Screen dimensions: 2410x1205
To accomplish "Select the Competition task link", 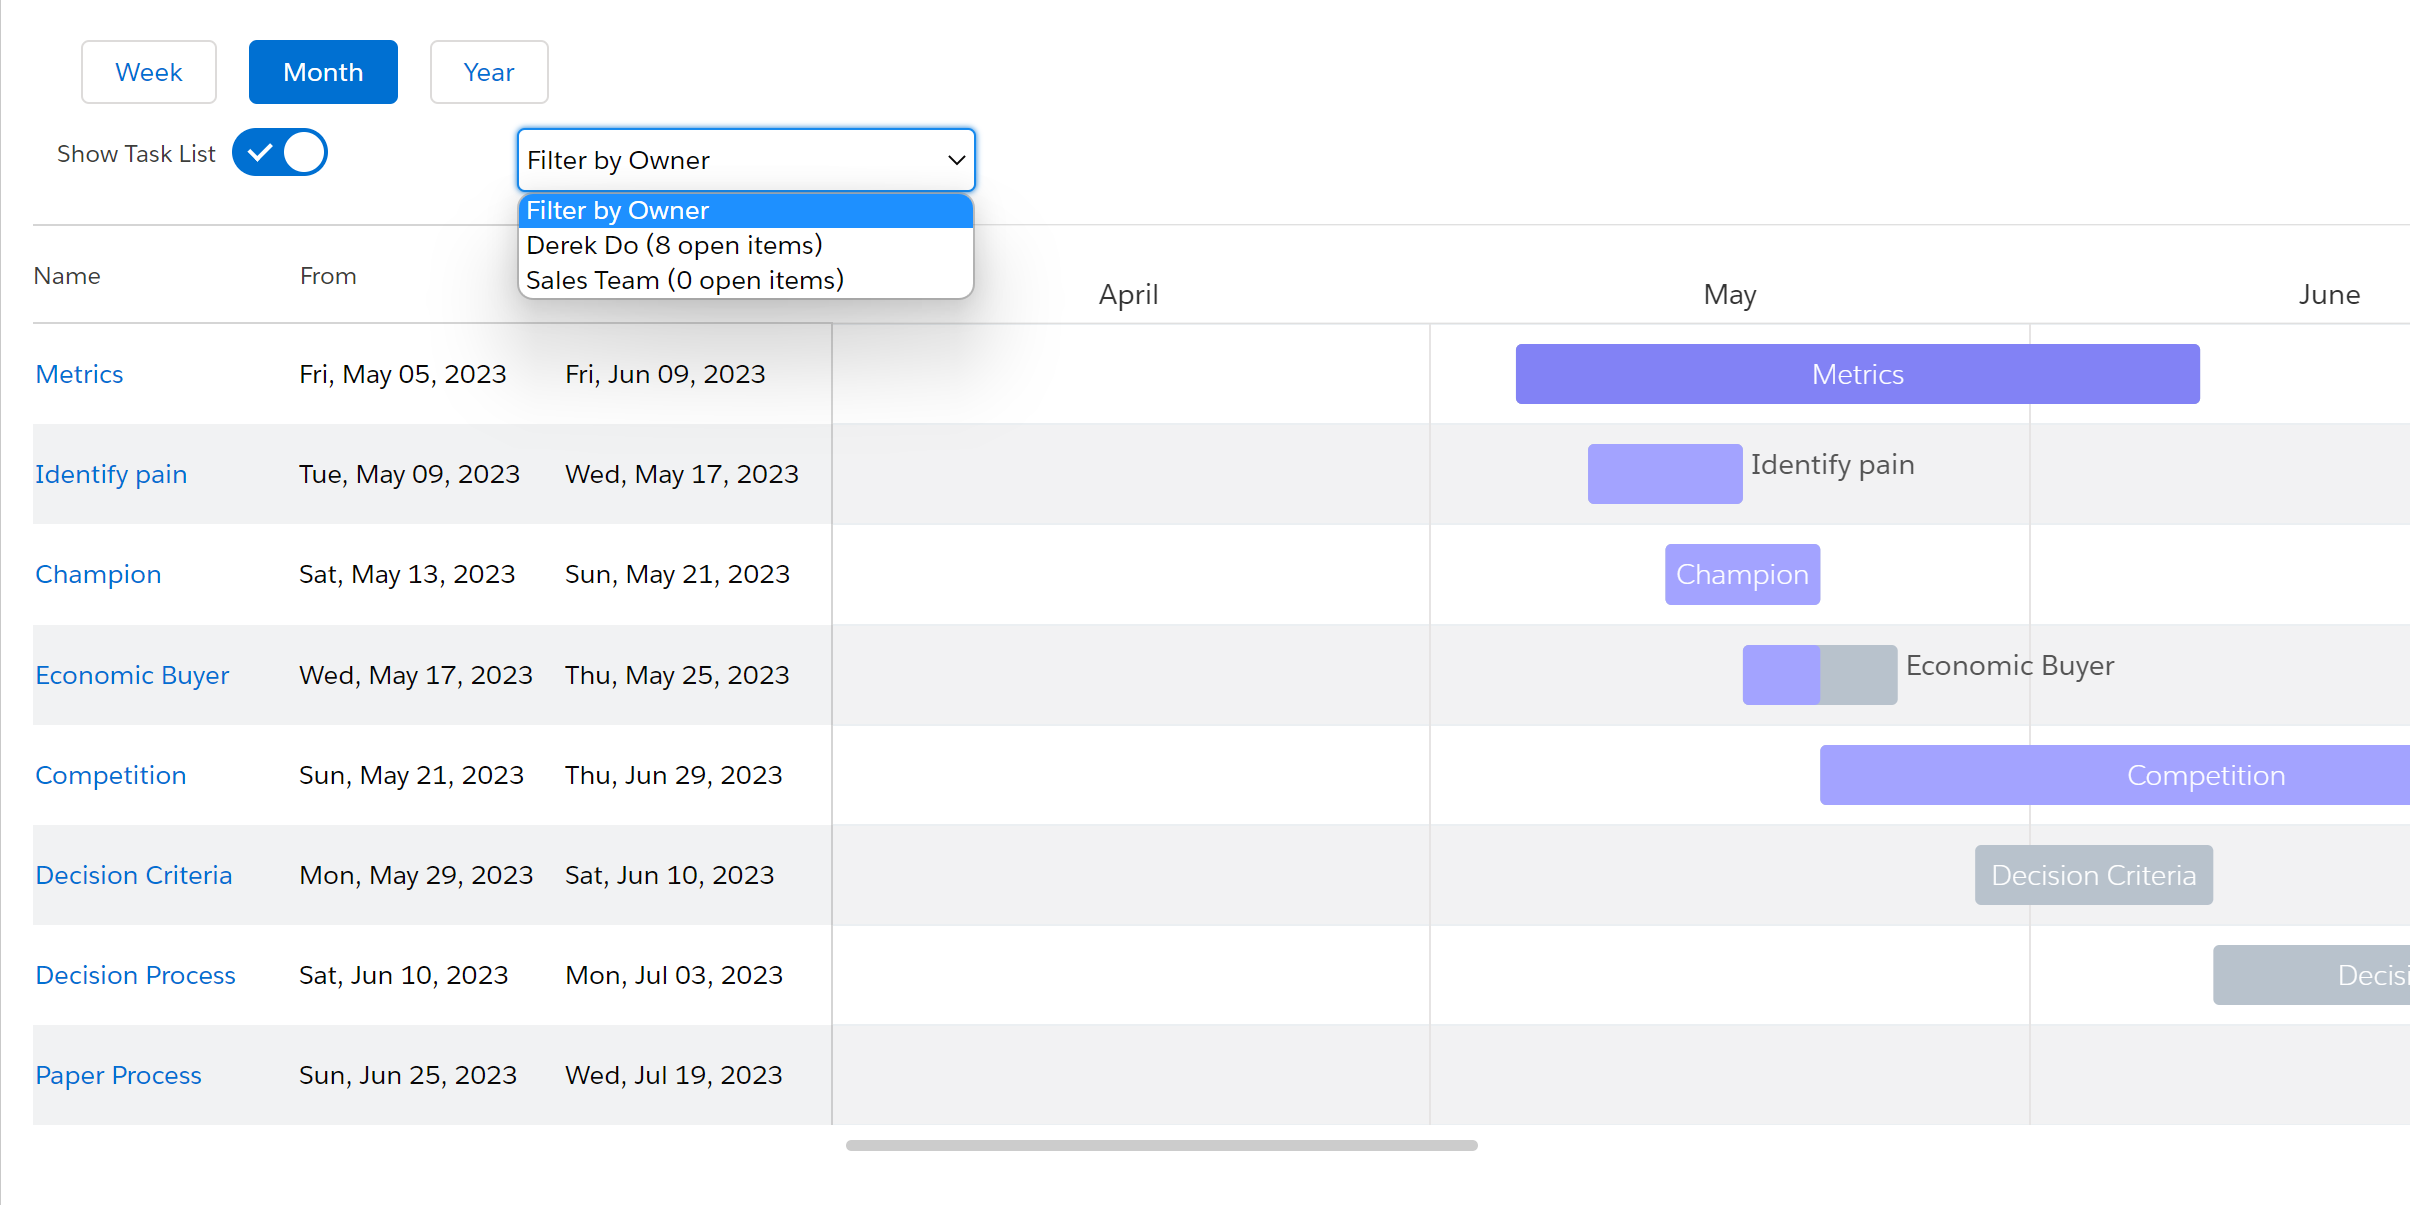I will [109, 775].
